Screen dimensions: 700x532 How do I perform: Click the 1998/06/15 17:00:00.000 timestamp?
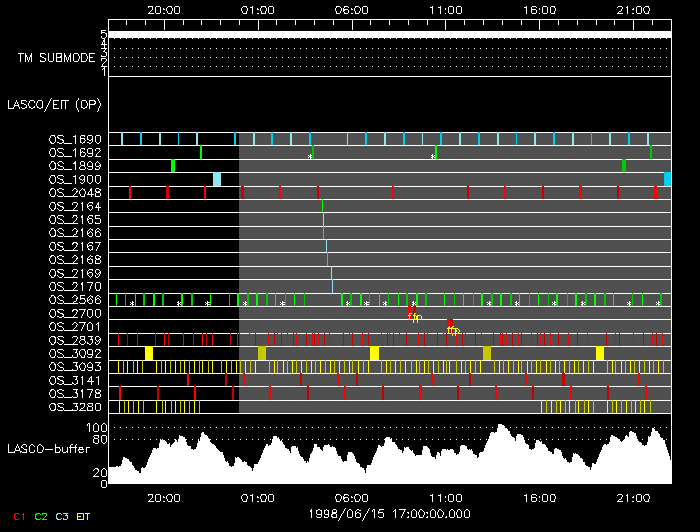point(388,512)
